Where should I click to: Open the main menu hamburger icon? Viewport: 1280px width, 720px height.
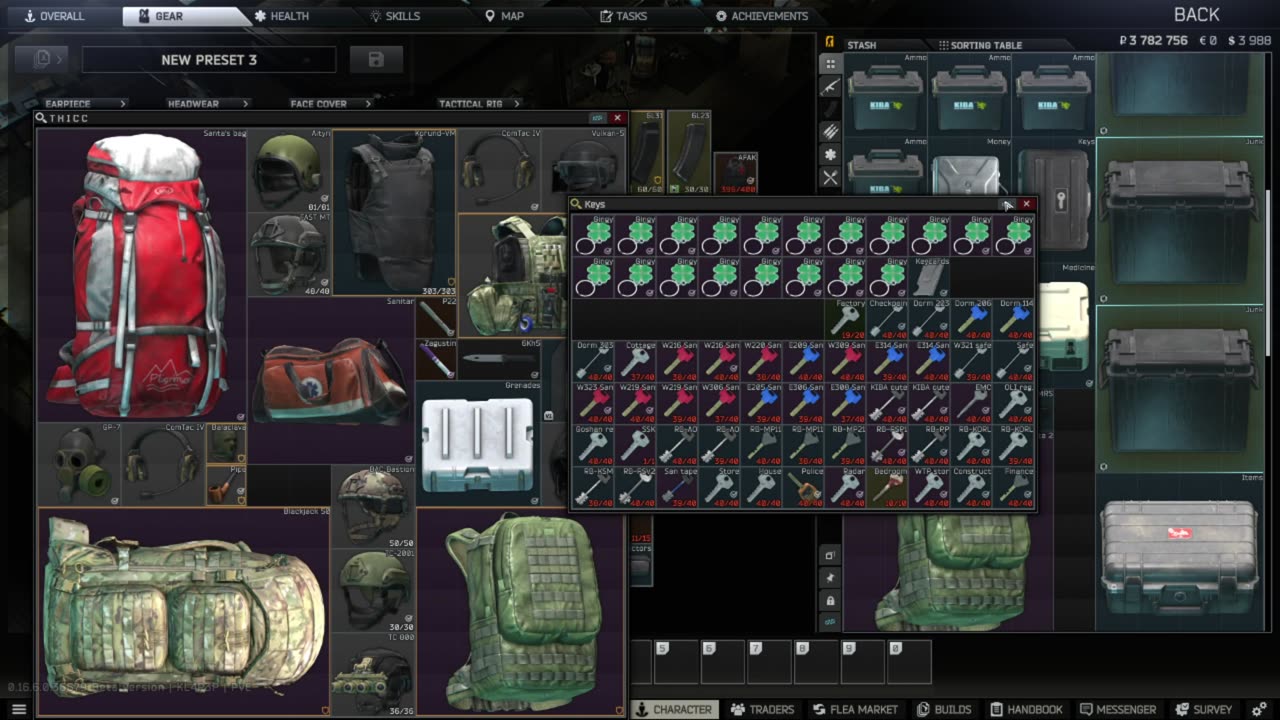[x=18, y=709]
